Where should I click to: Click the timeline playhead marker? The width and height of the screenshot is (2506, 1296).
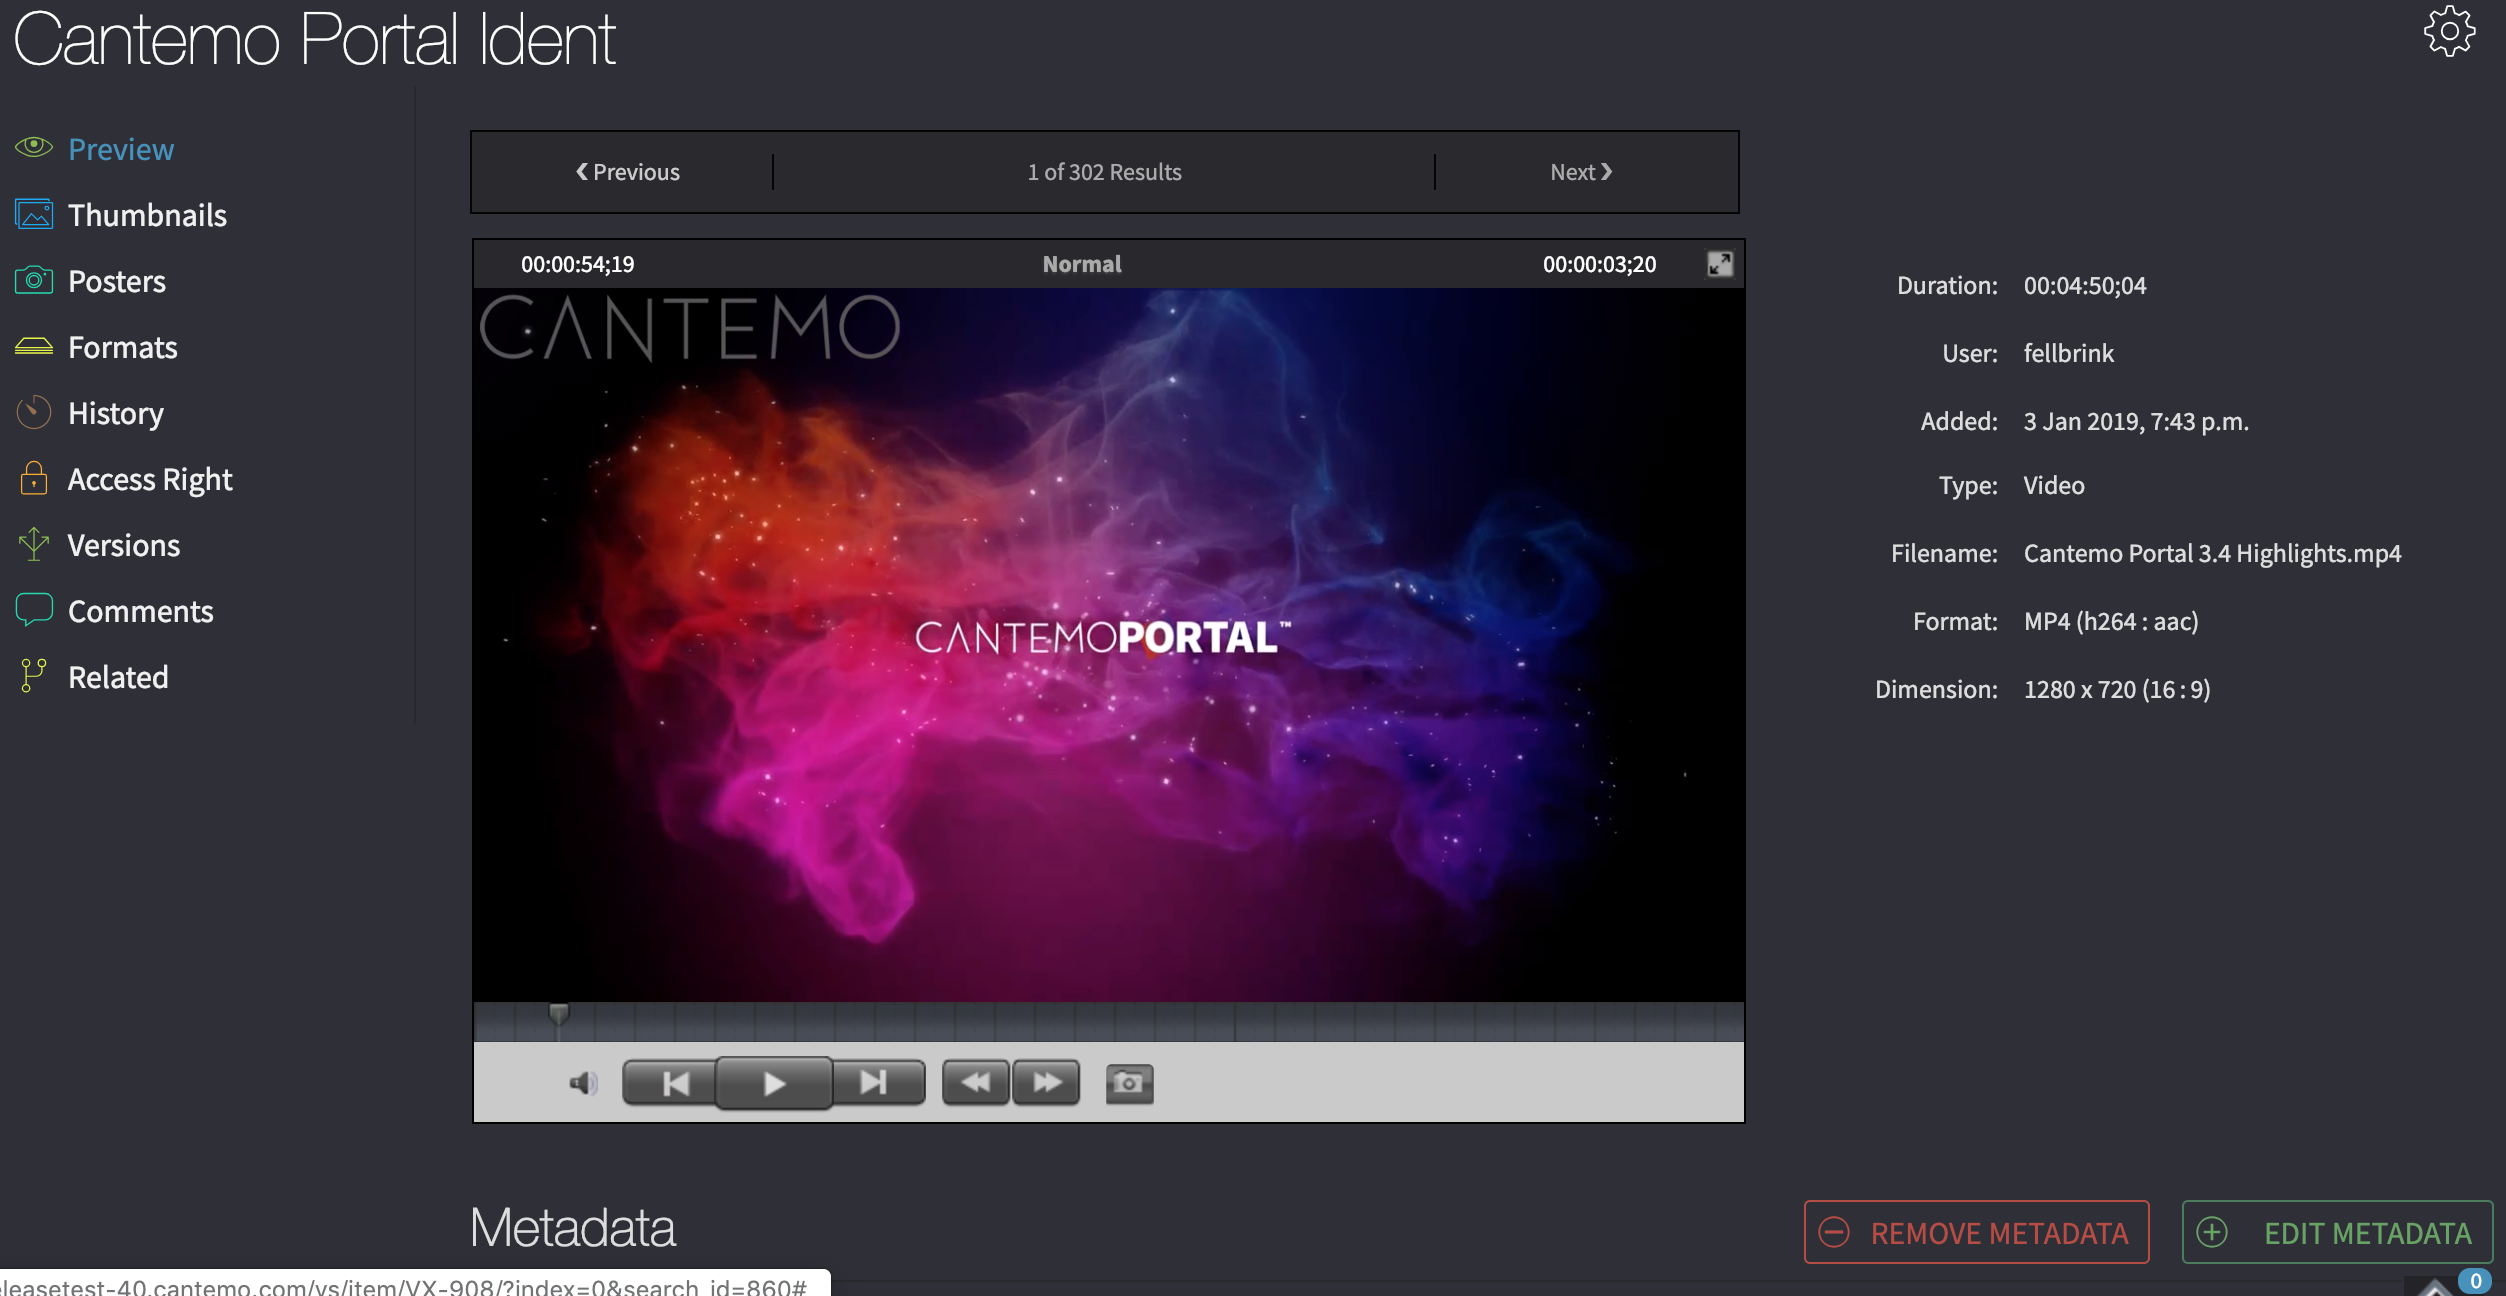click(559, 1014)
